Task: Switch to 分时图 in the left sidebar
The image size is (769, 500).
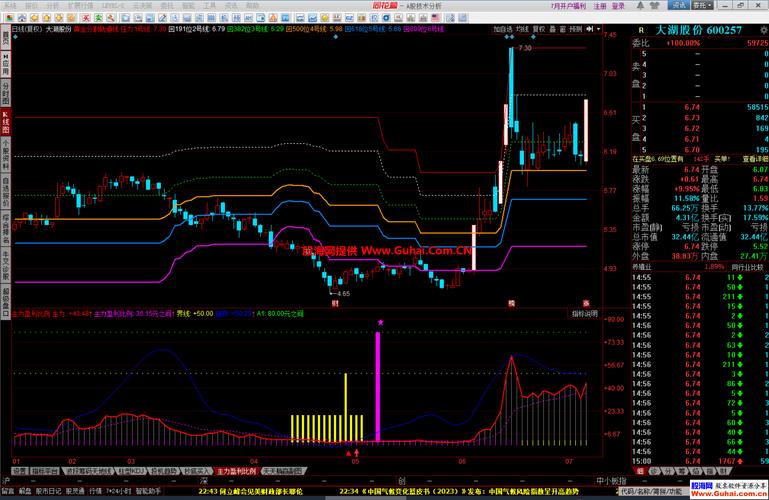Action: click(5, 93)
